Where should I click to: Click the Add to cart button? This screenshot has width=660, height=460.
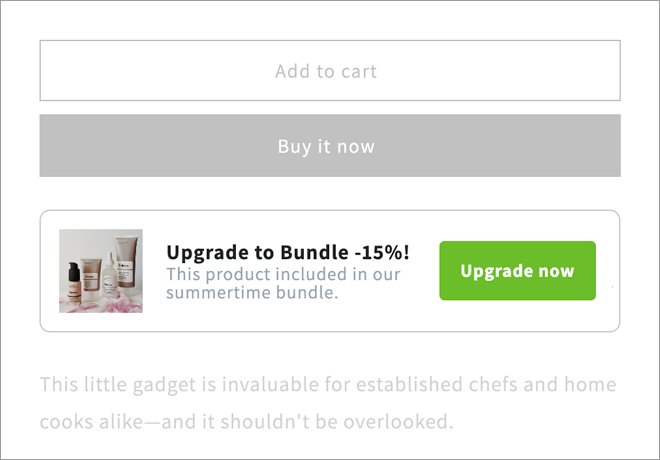(x=329, y=71)
